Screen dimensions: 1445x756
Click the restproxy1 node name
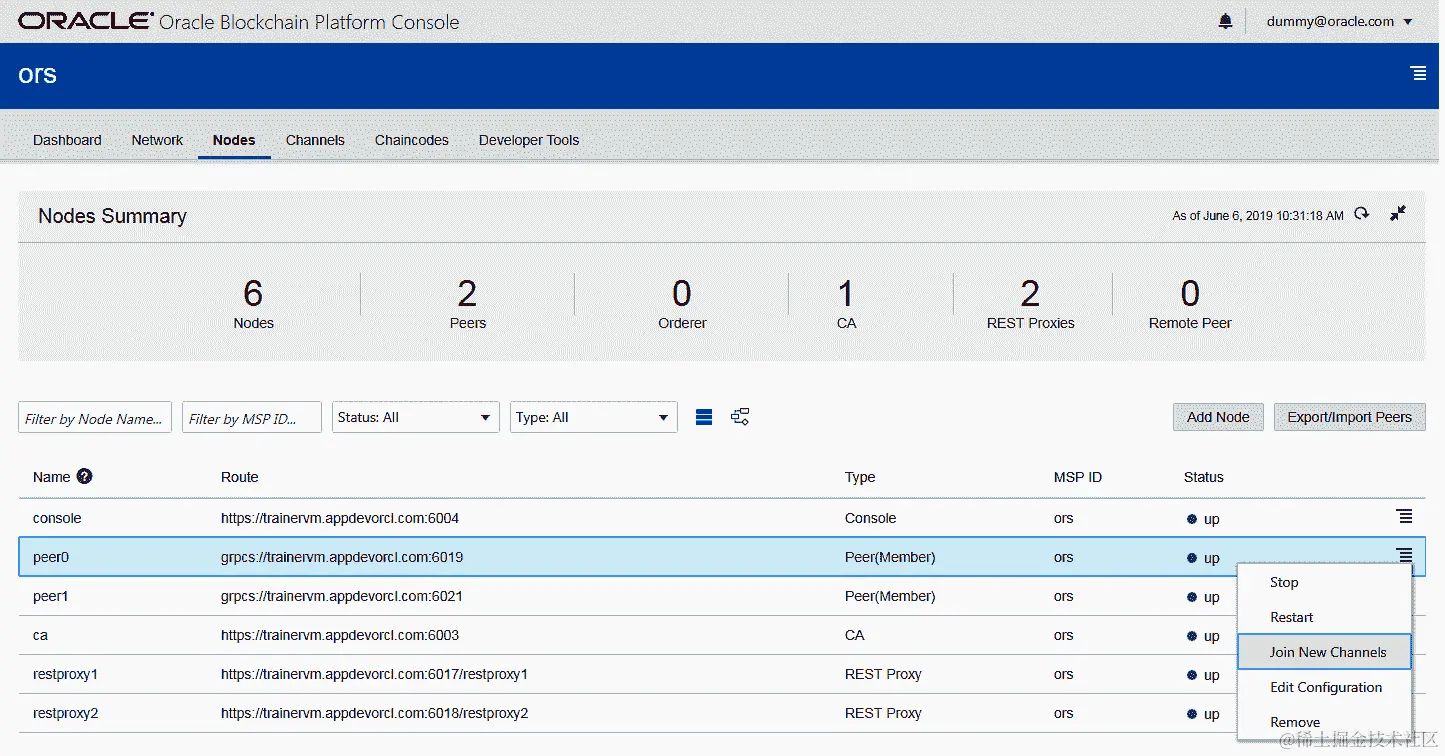[x=66, y=674]
